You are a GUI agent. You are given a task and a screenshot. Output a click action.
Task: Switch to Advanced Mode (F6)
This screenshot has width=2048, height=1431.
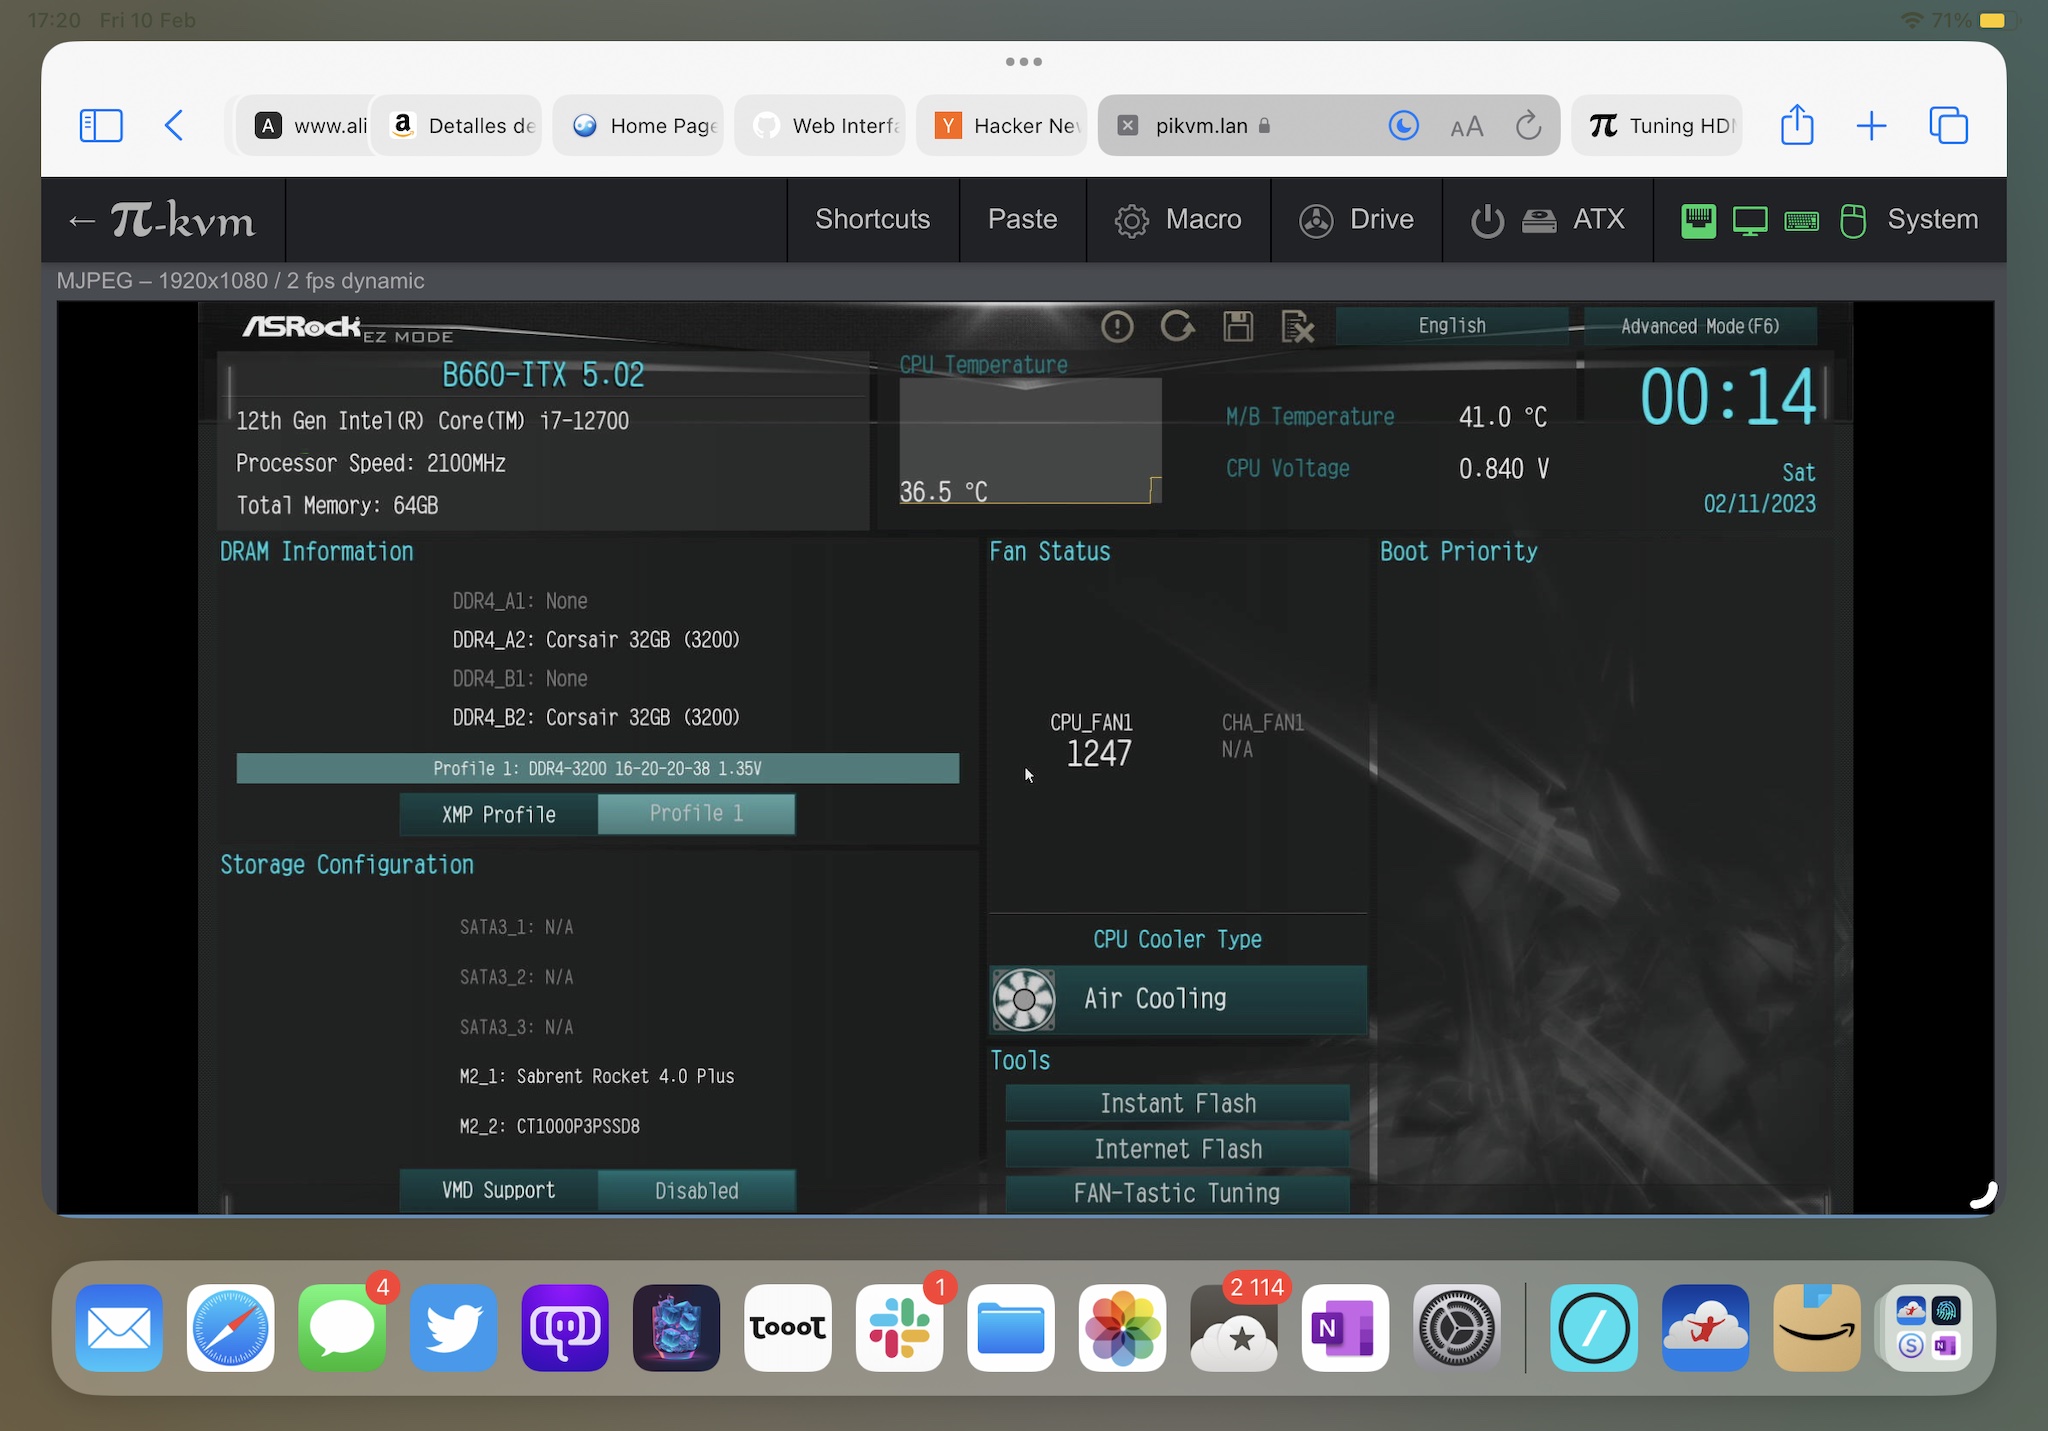point(1700,326)
